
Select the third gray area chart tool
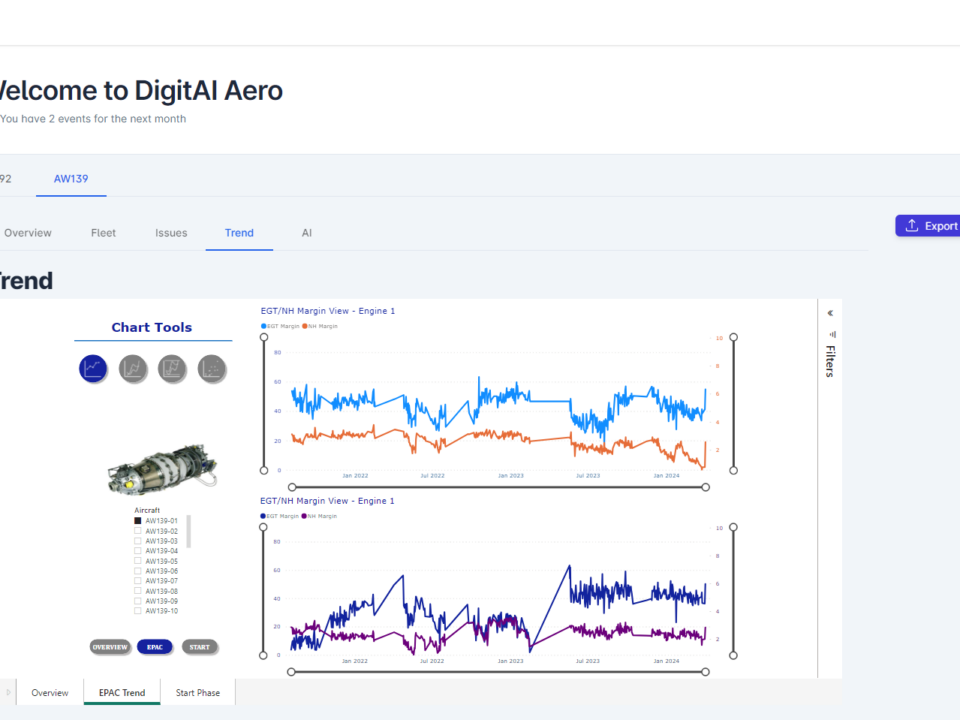172,369
